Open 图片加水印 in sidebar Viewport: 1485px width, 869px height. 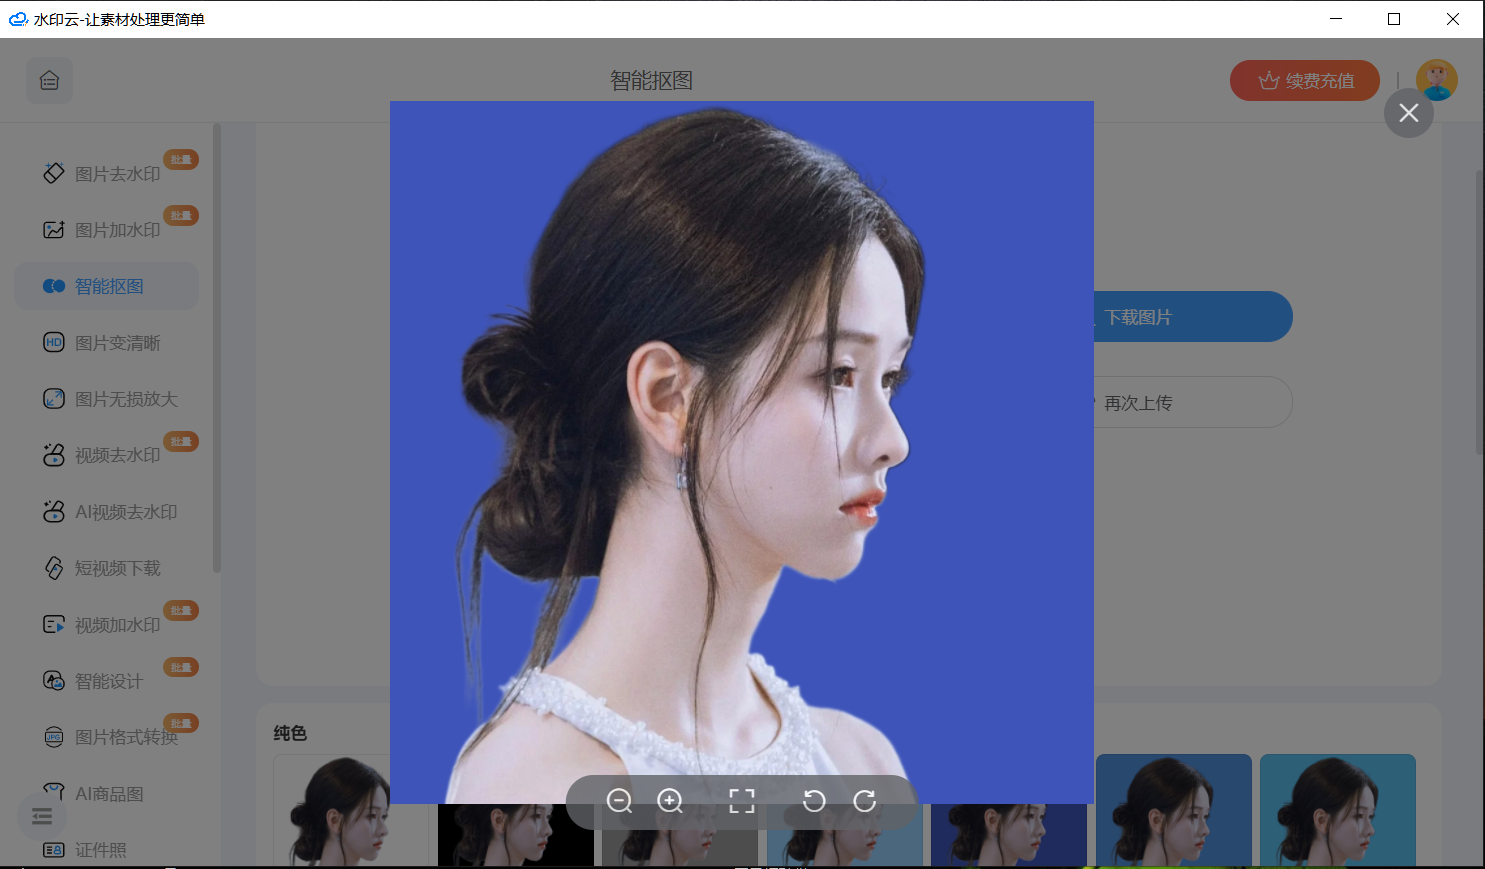116,230
